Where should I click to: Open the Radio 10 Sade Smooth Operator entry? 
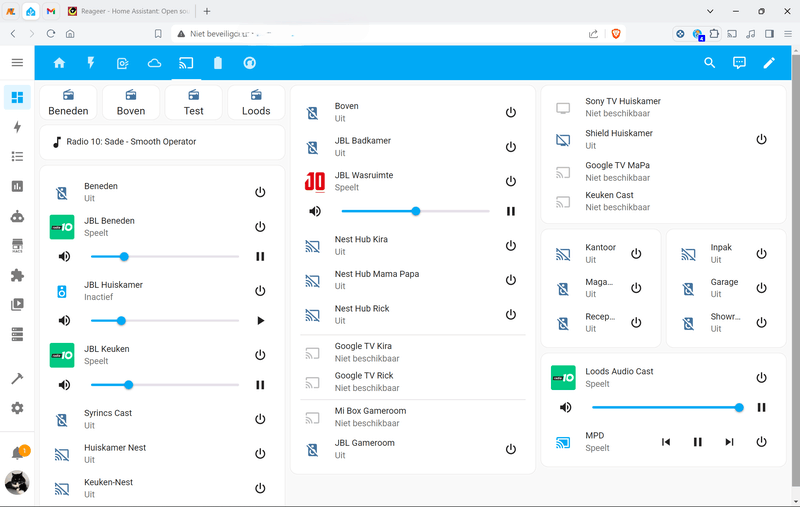click(x=162, y=142)
